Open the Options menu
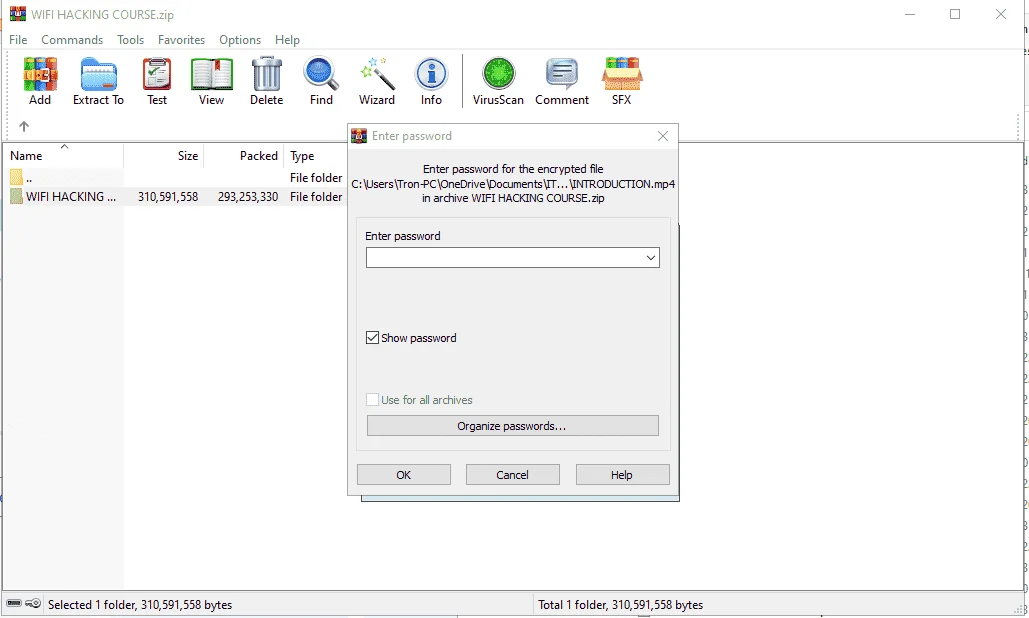Viewport: 1029px width, 618px height. tap(240, 40)
